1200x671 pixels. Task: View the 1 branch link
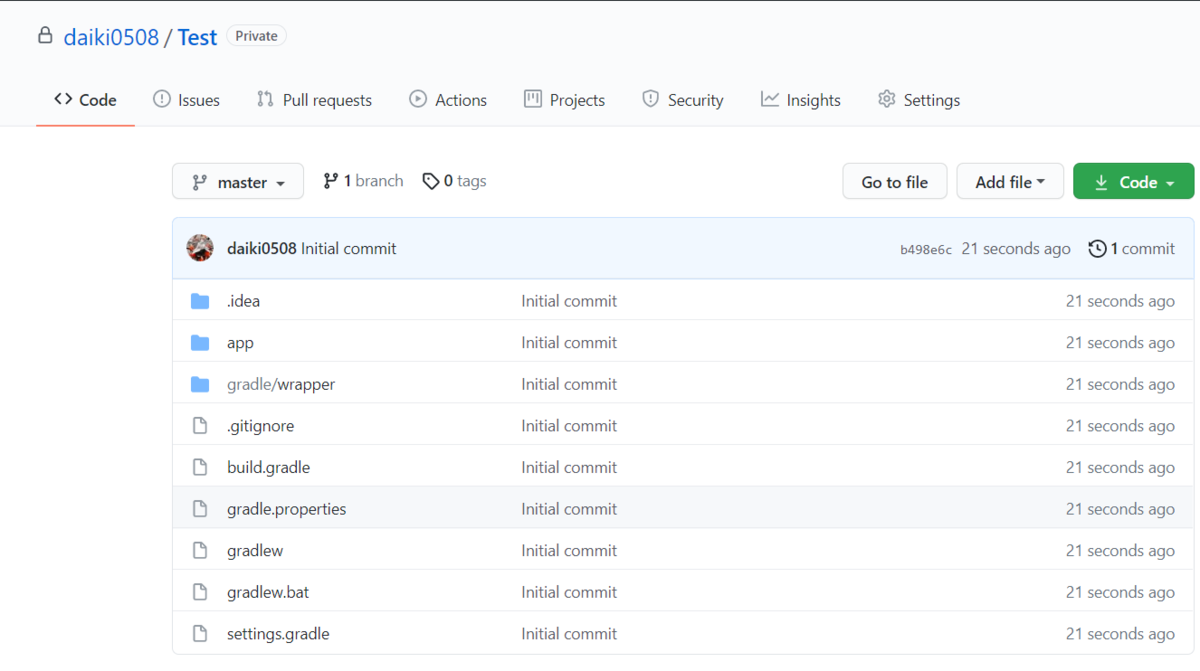point(363,181)
